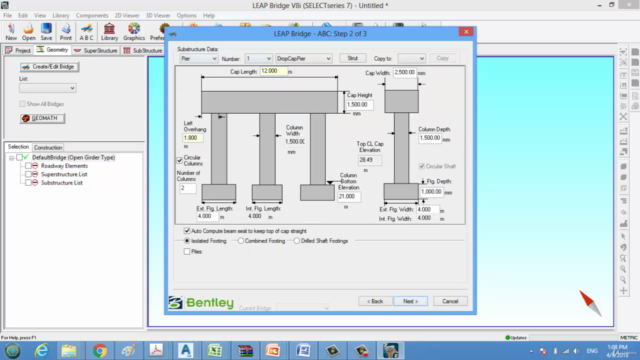Open the pier Number dropdown
Screen dimensions: 640x360
(x=258, y=59)
